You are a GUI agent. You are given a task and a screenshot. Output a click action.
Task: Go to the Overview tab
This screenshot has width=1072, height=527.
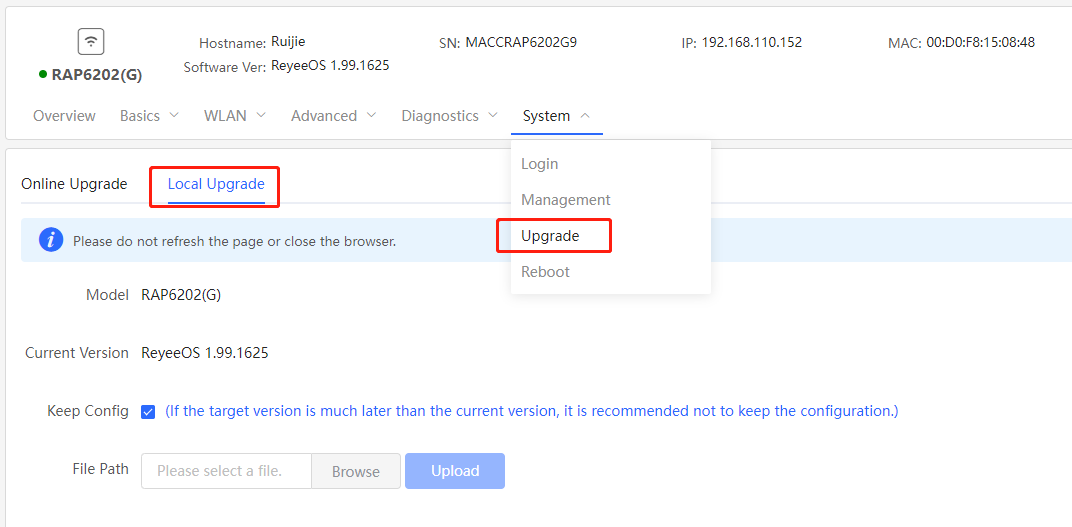coord(64,116)
